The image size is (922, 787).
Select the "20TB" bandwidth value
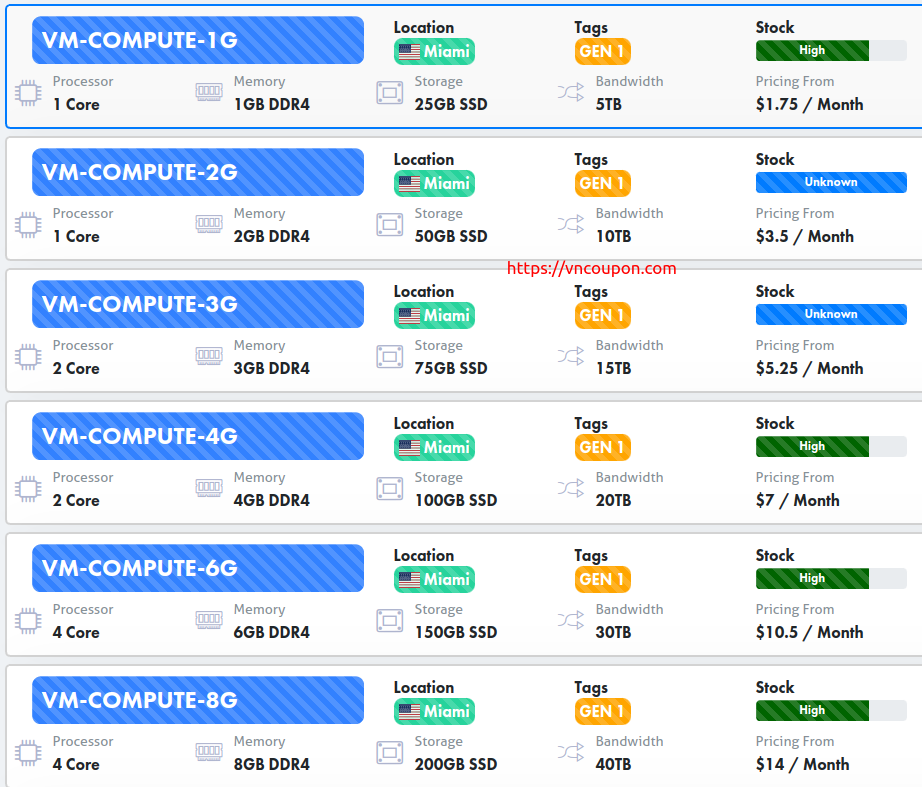[613, 501]
